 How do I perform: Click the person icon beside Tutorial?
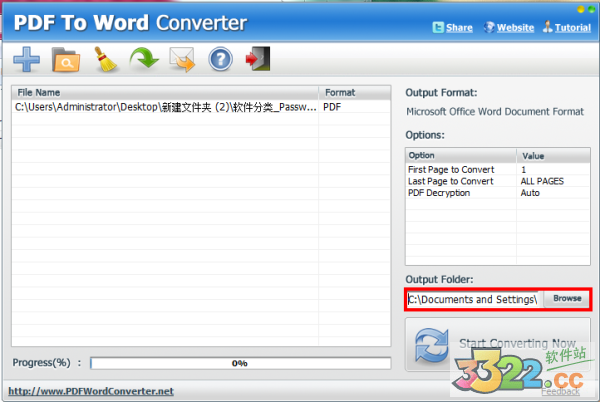click(x=548, y=27)
